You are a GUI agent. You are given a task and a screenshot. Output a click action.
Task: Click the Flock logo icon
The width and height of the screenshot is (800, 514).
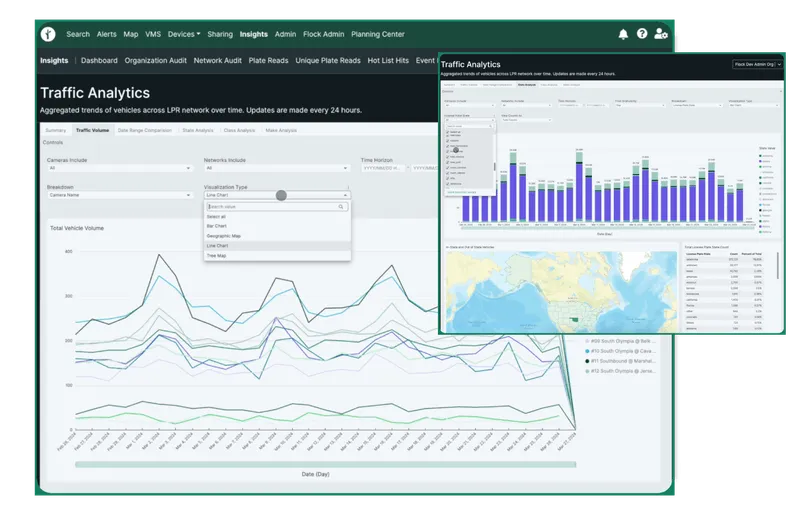(x=48, y=34)
